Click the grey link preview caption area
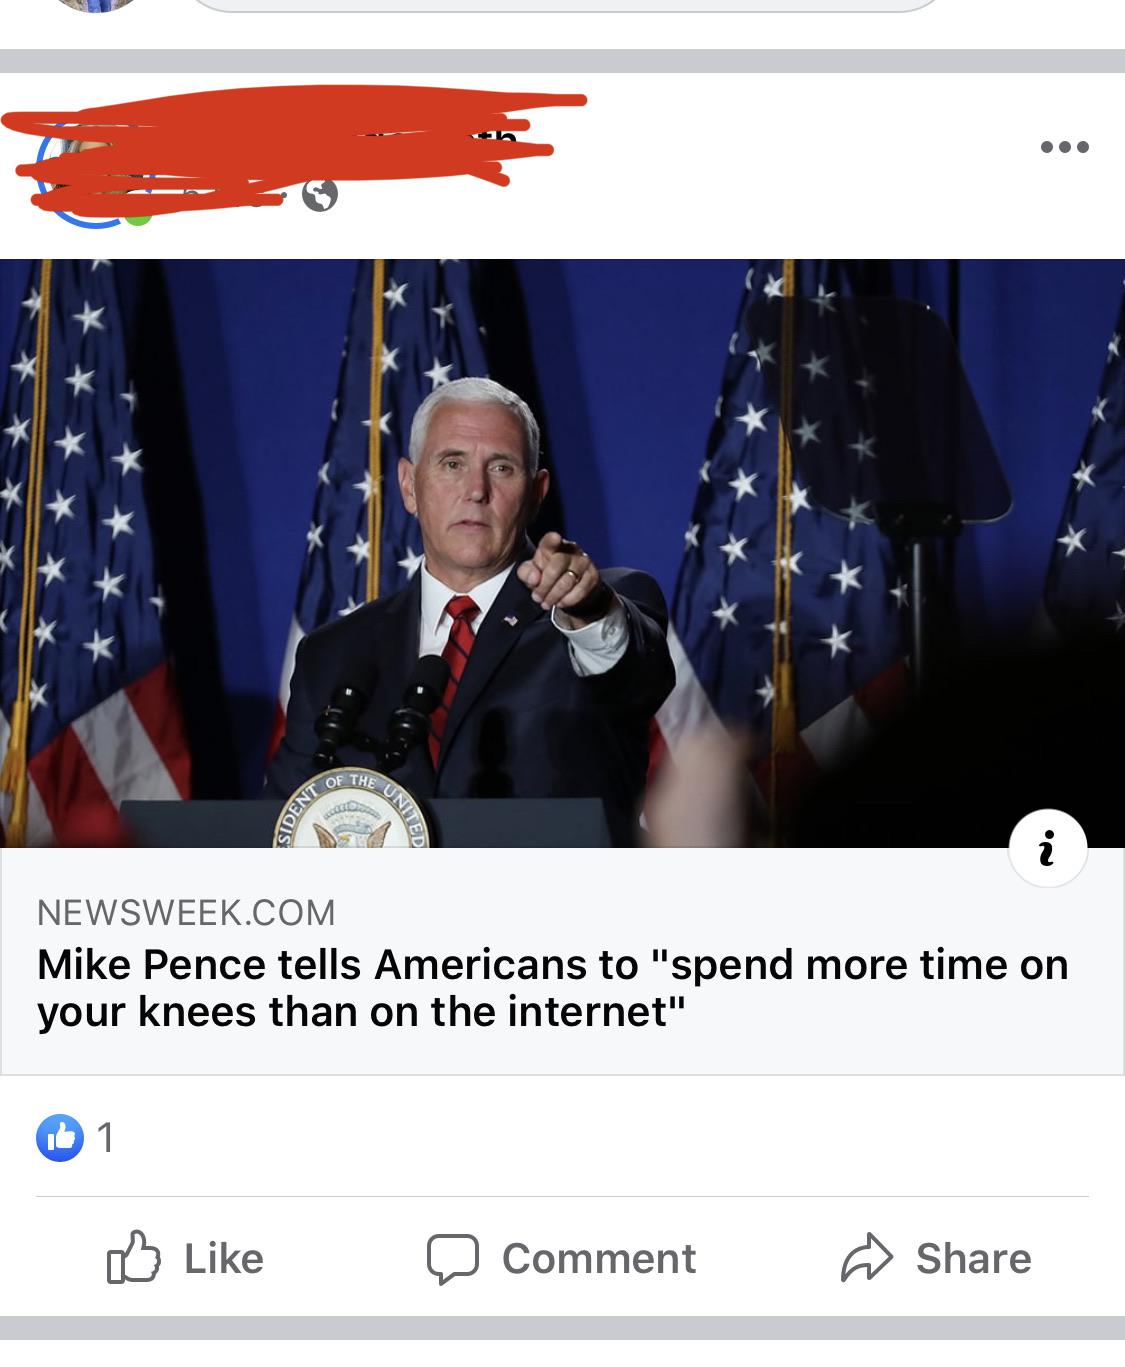Screen dimensions: 1125x1367 coord(562,961)
